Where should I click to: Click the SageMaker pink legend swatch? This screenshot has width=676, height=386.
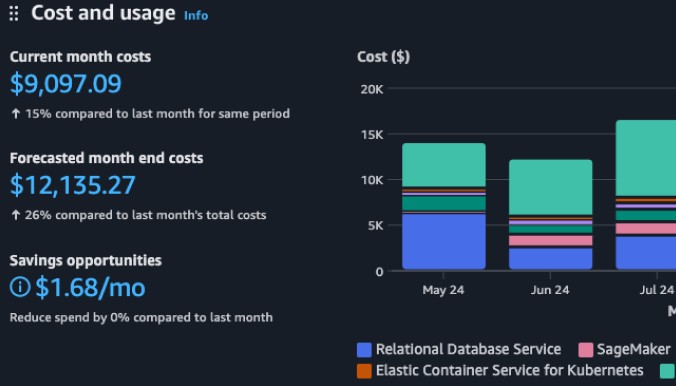pyautogui.click(x=586, y=350)
